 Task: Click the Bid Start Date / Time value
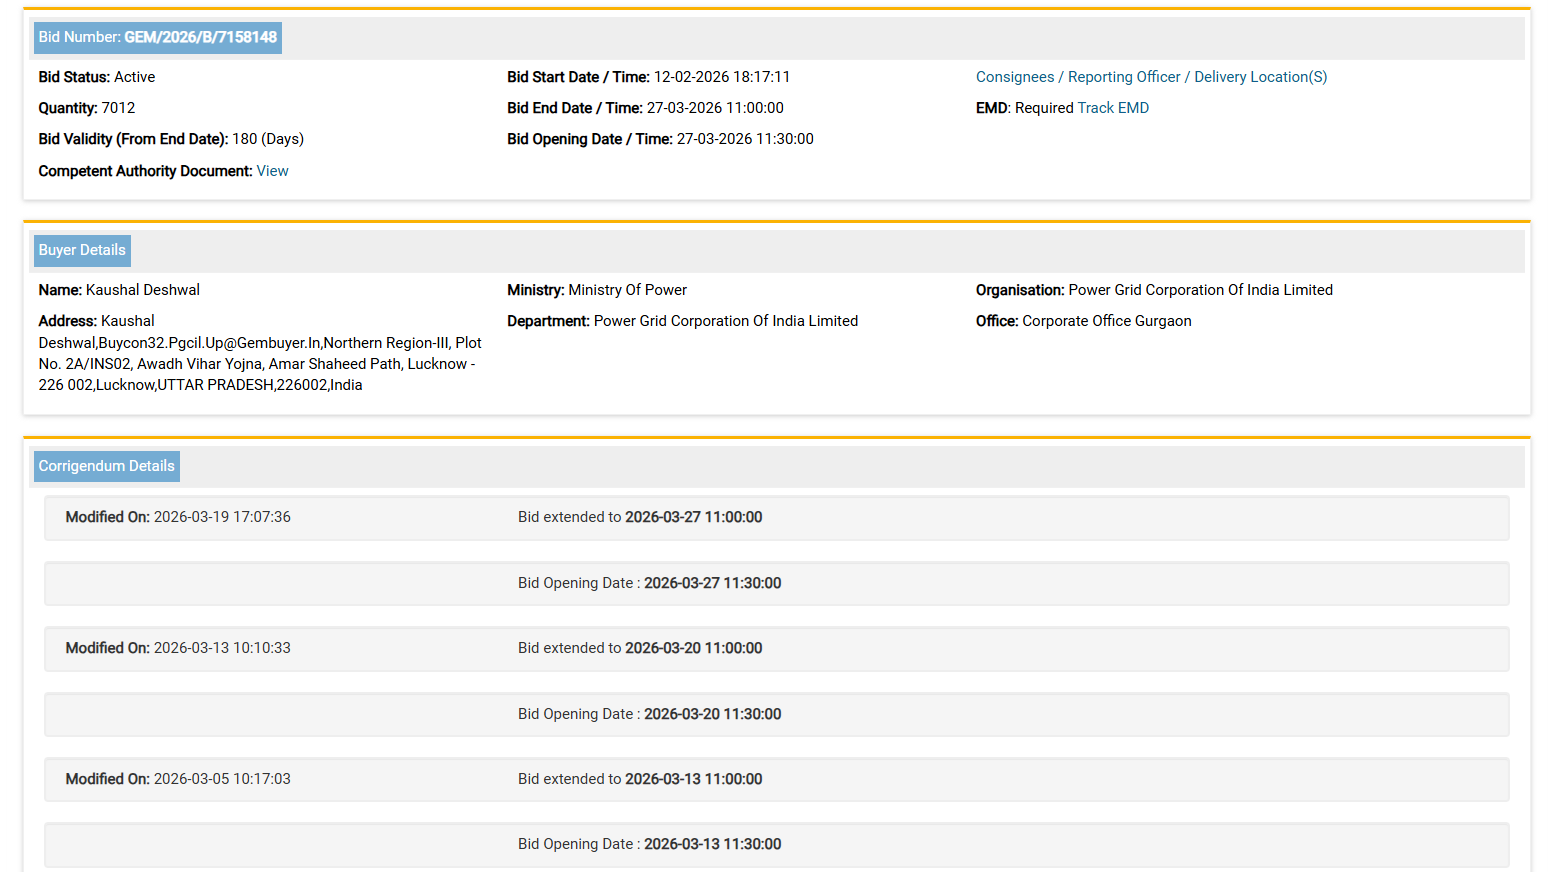[x=721, y=77]
